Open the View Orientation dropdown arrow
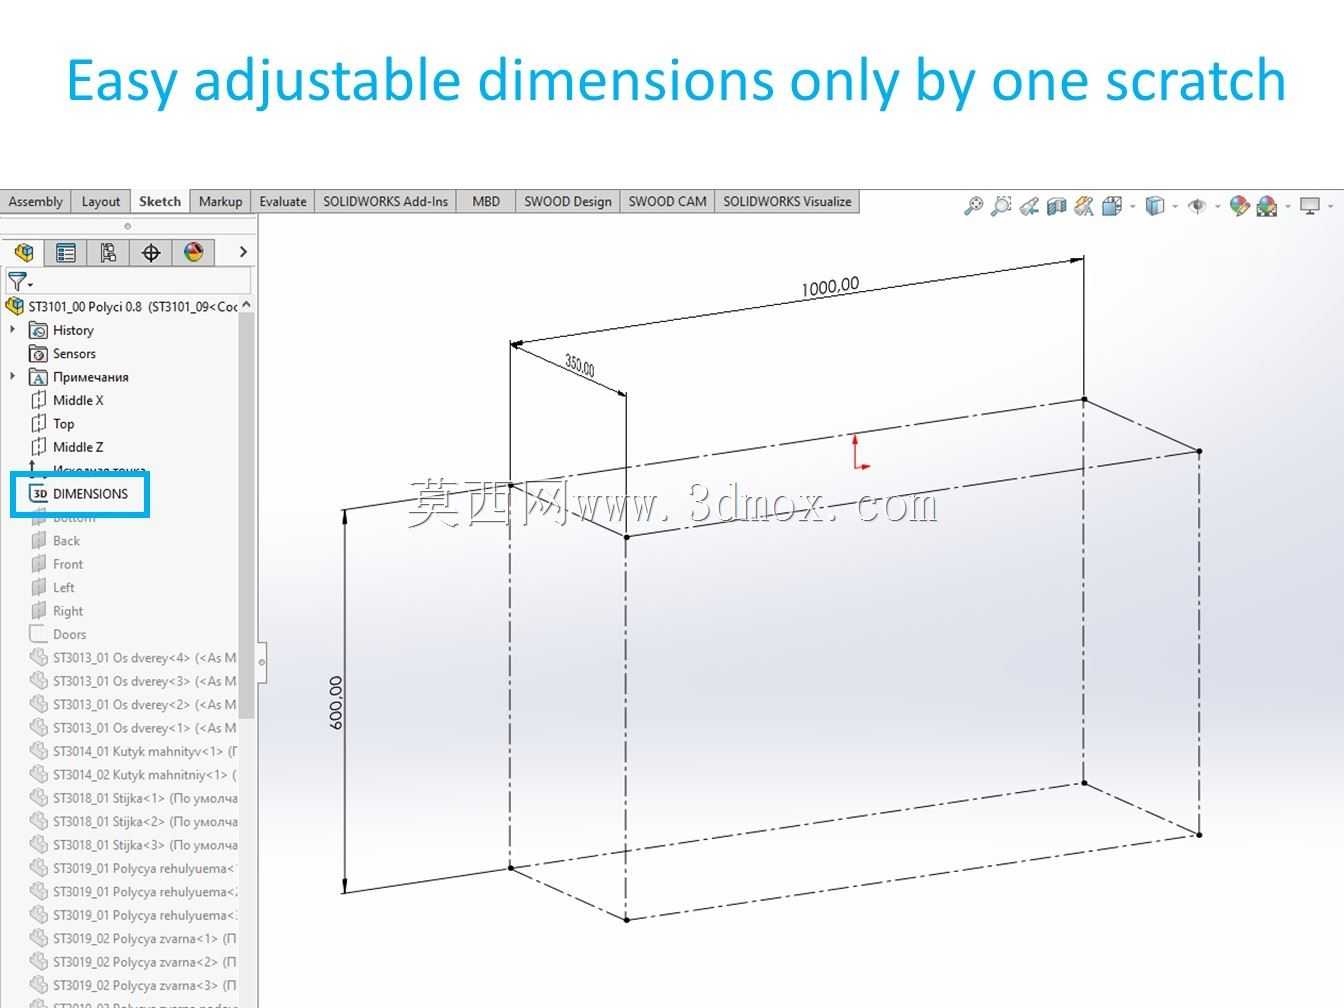The width and height of the screenshot is (1344, 1008). pos(1132,207)
